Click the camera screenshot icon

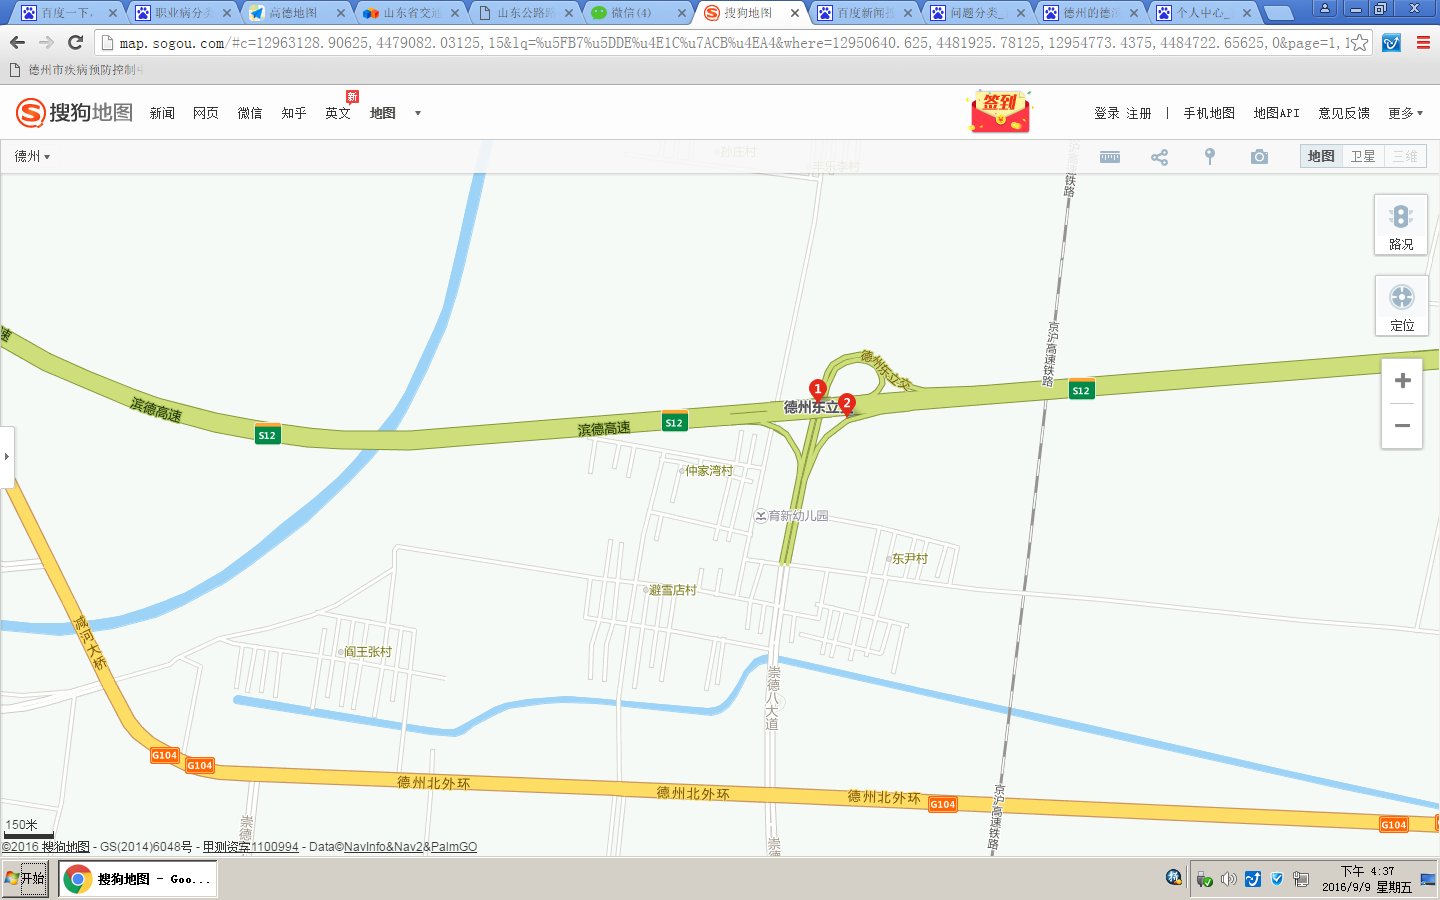[1259, 157]
